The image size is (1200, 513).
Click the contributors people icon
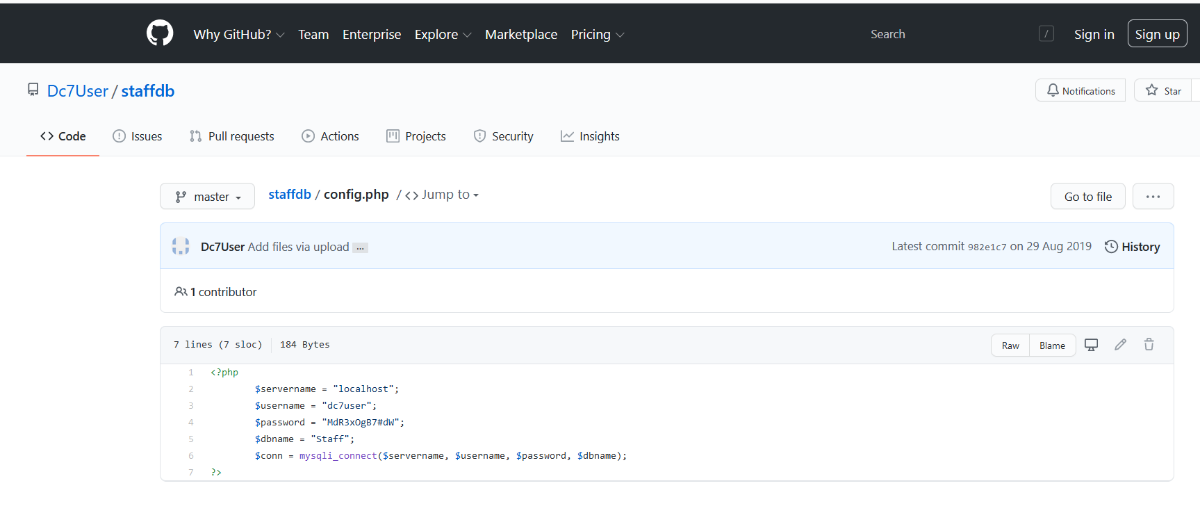click(181, 292)
